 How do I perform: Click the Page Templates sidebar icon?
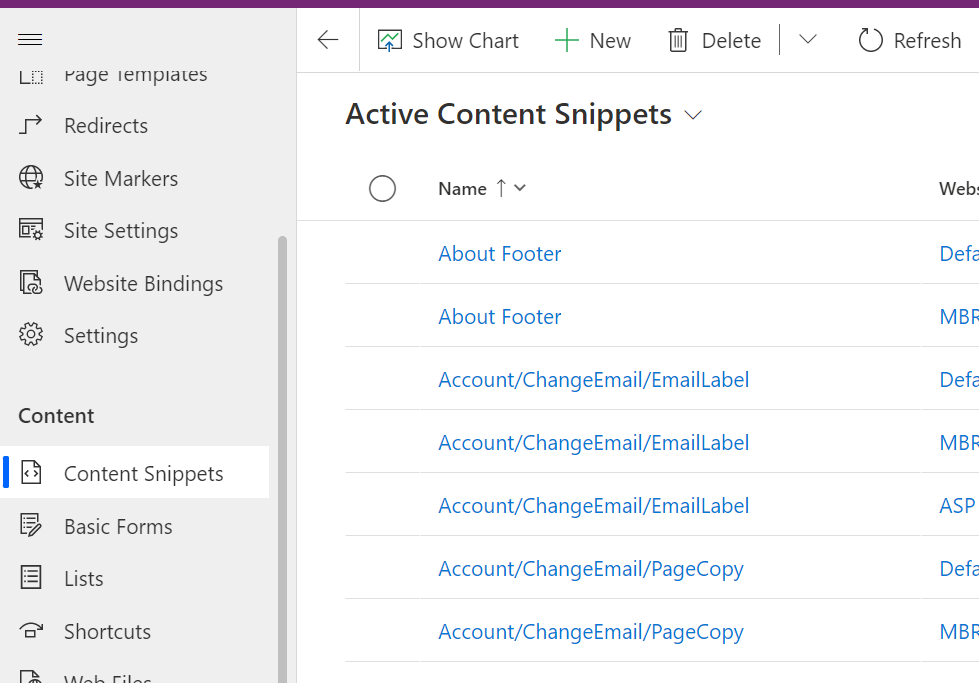(x=31, y=76)
